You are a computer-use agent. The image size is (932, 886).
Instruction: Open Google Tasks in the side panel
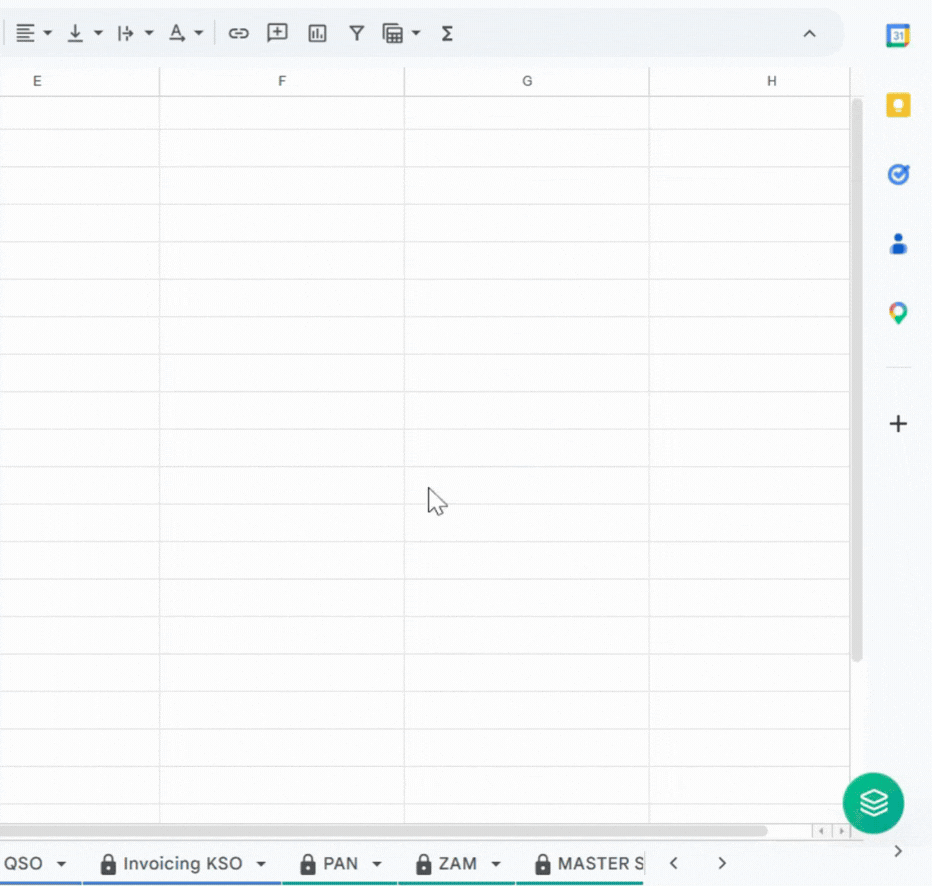click(897, 174)
